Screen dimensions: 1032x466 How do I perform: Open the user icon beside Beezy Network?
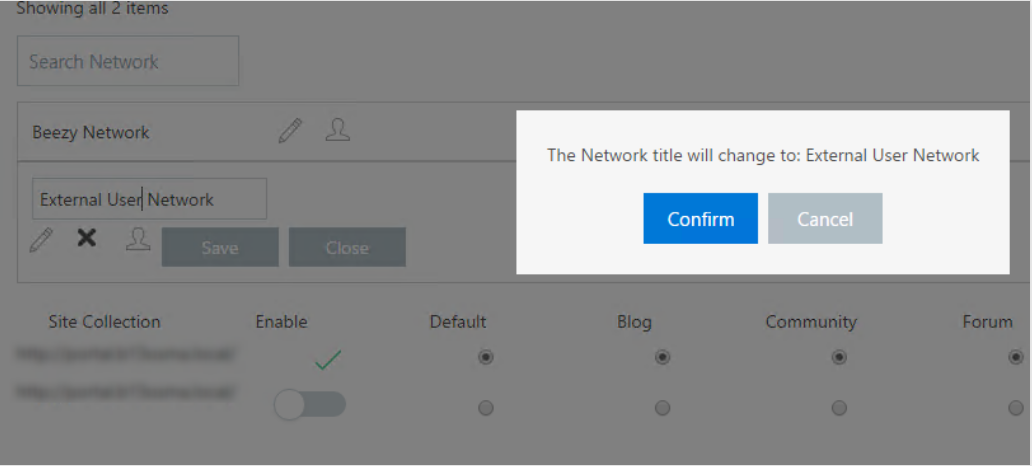coord(338,130)
